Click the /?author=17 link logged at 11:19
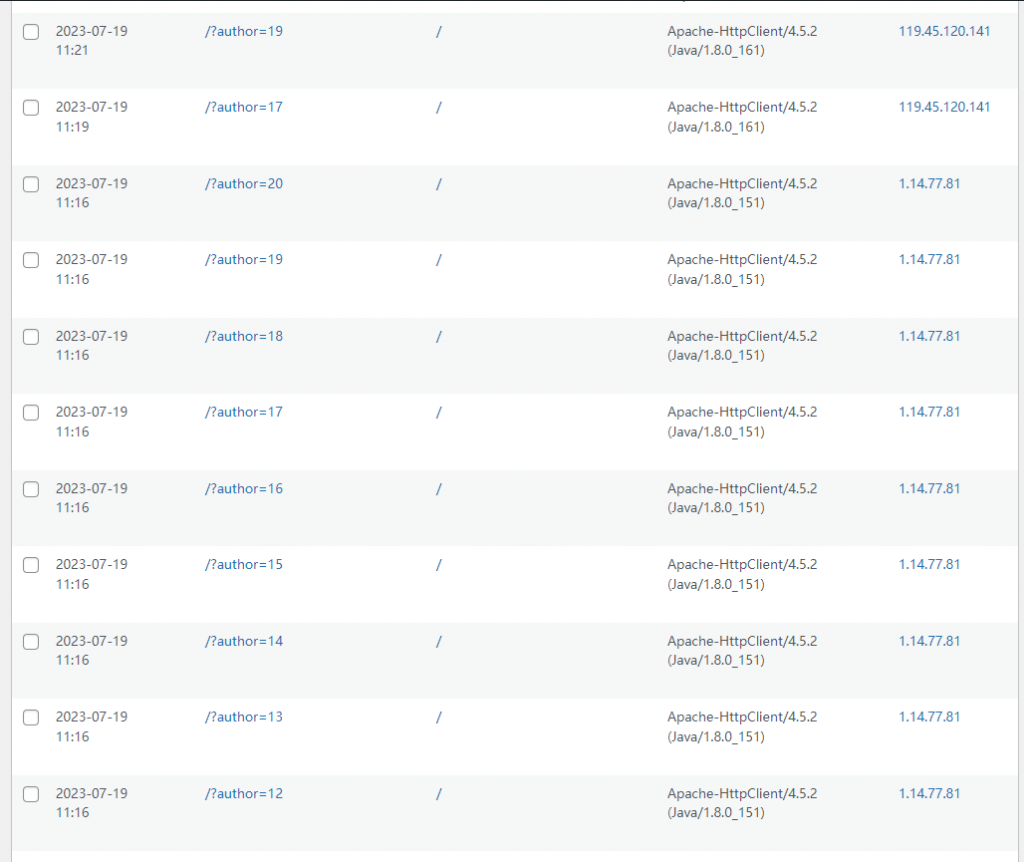Viewport: 1024px width, 862px height. coord(243,107)
